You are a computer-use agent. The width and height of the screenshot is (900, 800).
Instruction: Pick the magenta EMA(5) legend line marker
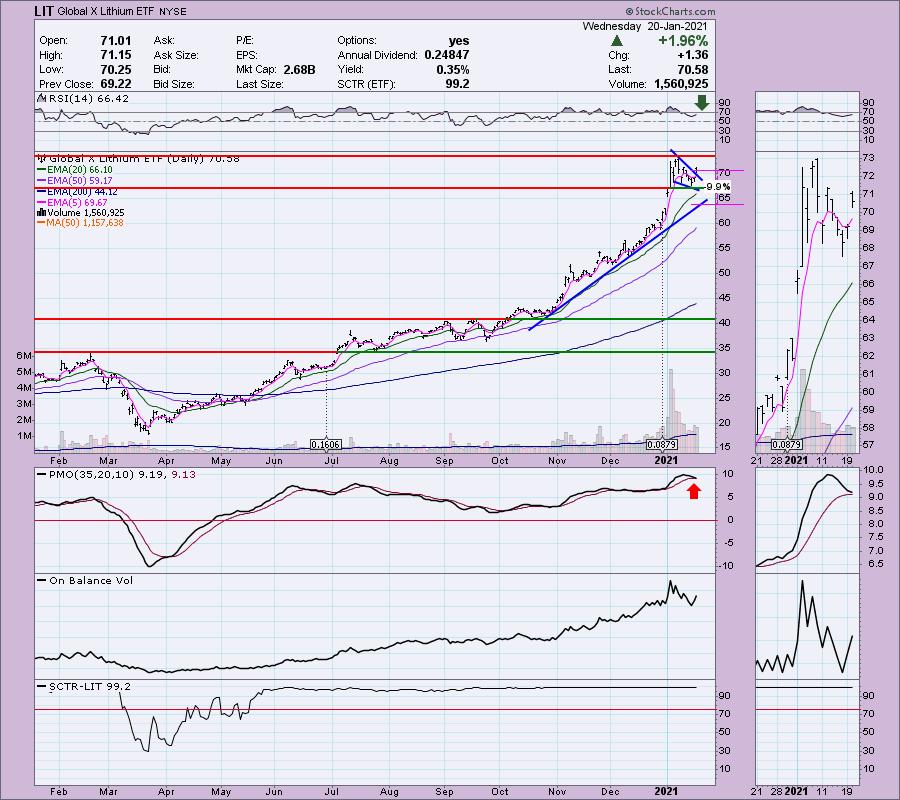41,203
